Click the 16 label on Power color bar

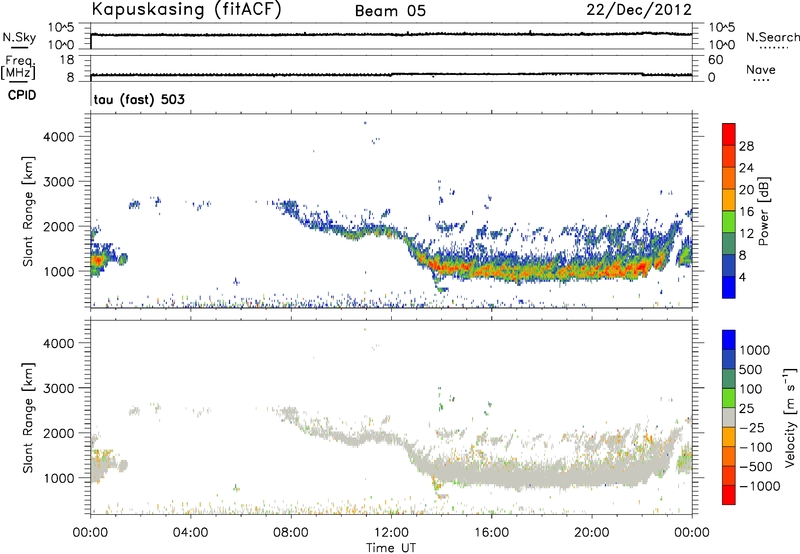pyautogui.click(x=746, y=211)
